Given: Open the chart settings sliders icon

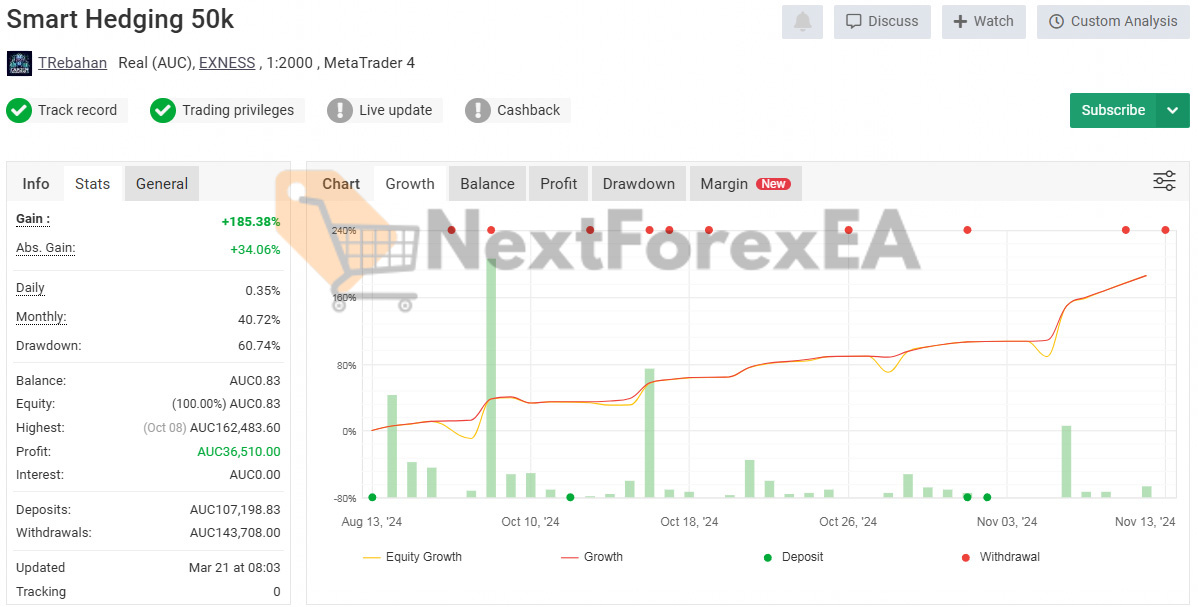Looking at the screenshot, I should click(x=1163, y=181).
